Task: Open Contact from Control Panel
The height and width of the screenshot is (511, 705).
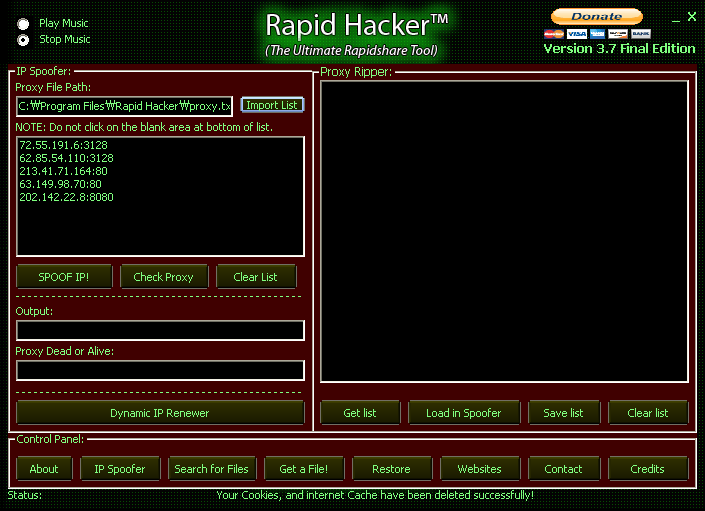Action: (x=563, y=469)
